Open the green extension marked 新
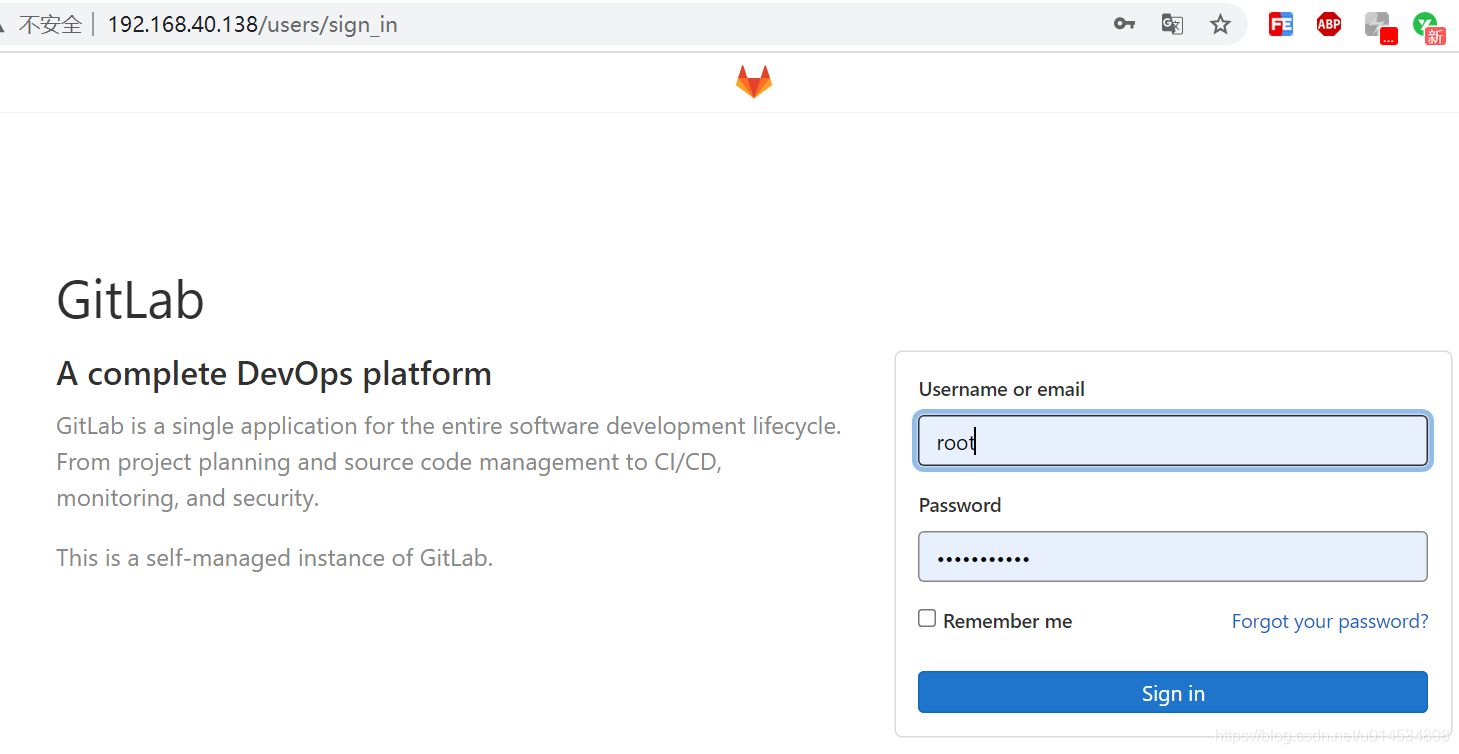Viewport: 1459px width, 754px height. click(x=1427, y=26)
